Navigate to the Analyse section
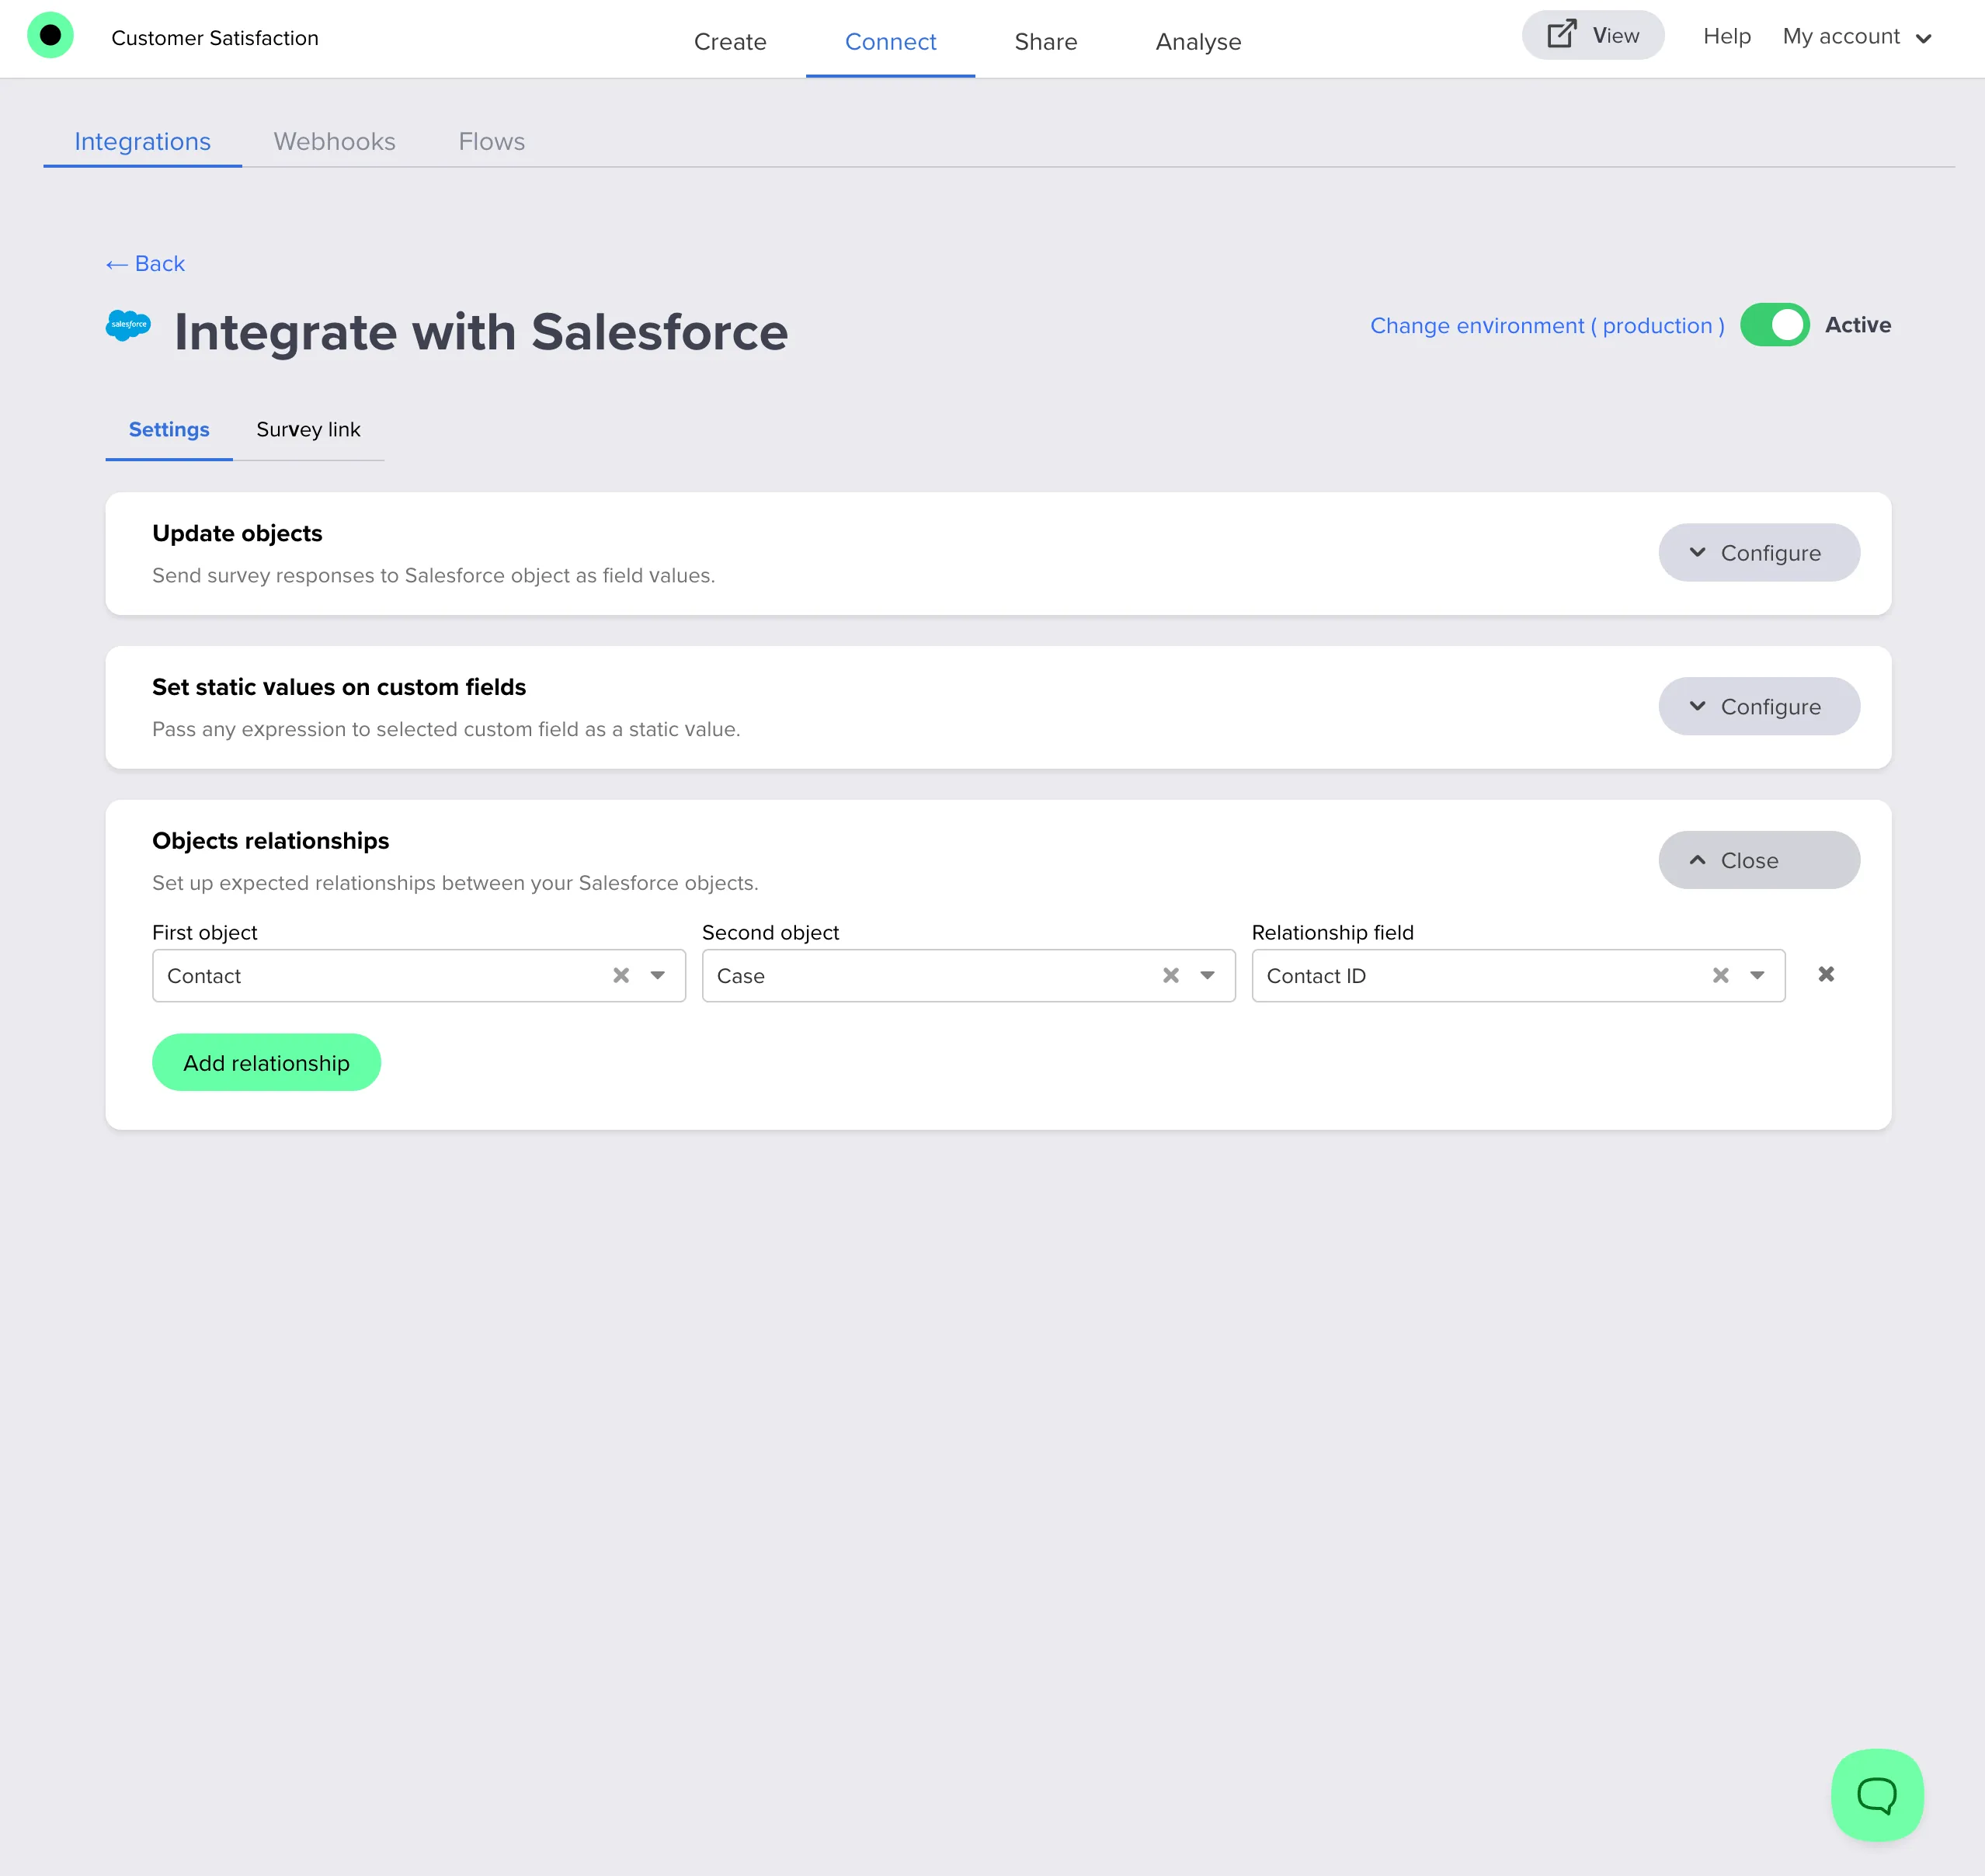The height and width of the screenshot is (1876, 1985). click(1197, 41)
